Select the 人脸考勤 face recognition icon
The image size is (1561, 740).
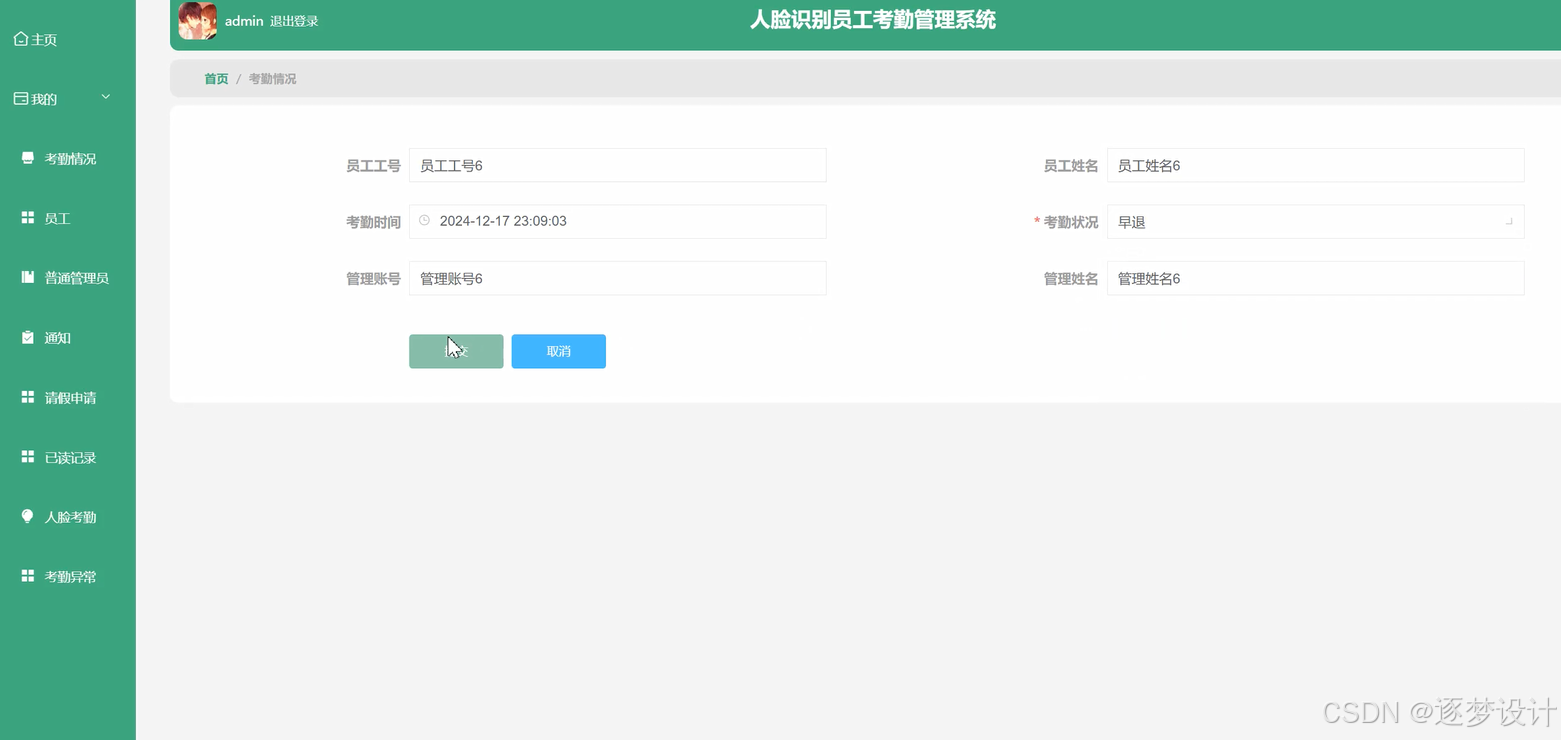coord(27,516)
